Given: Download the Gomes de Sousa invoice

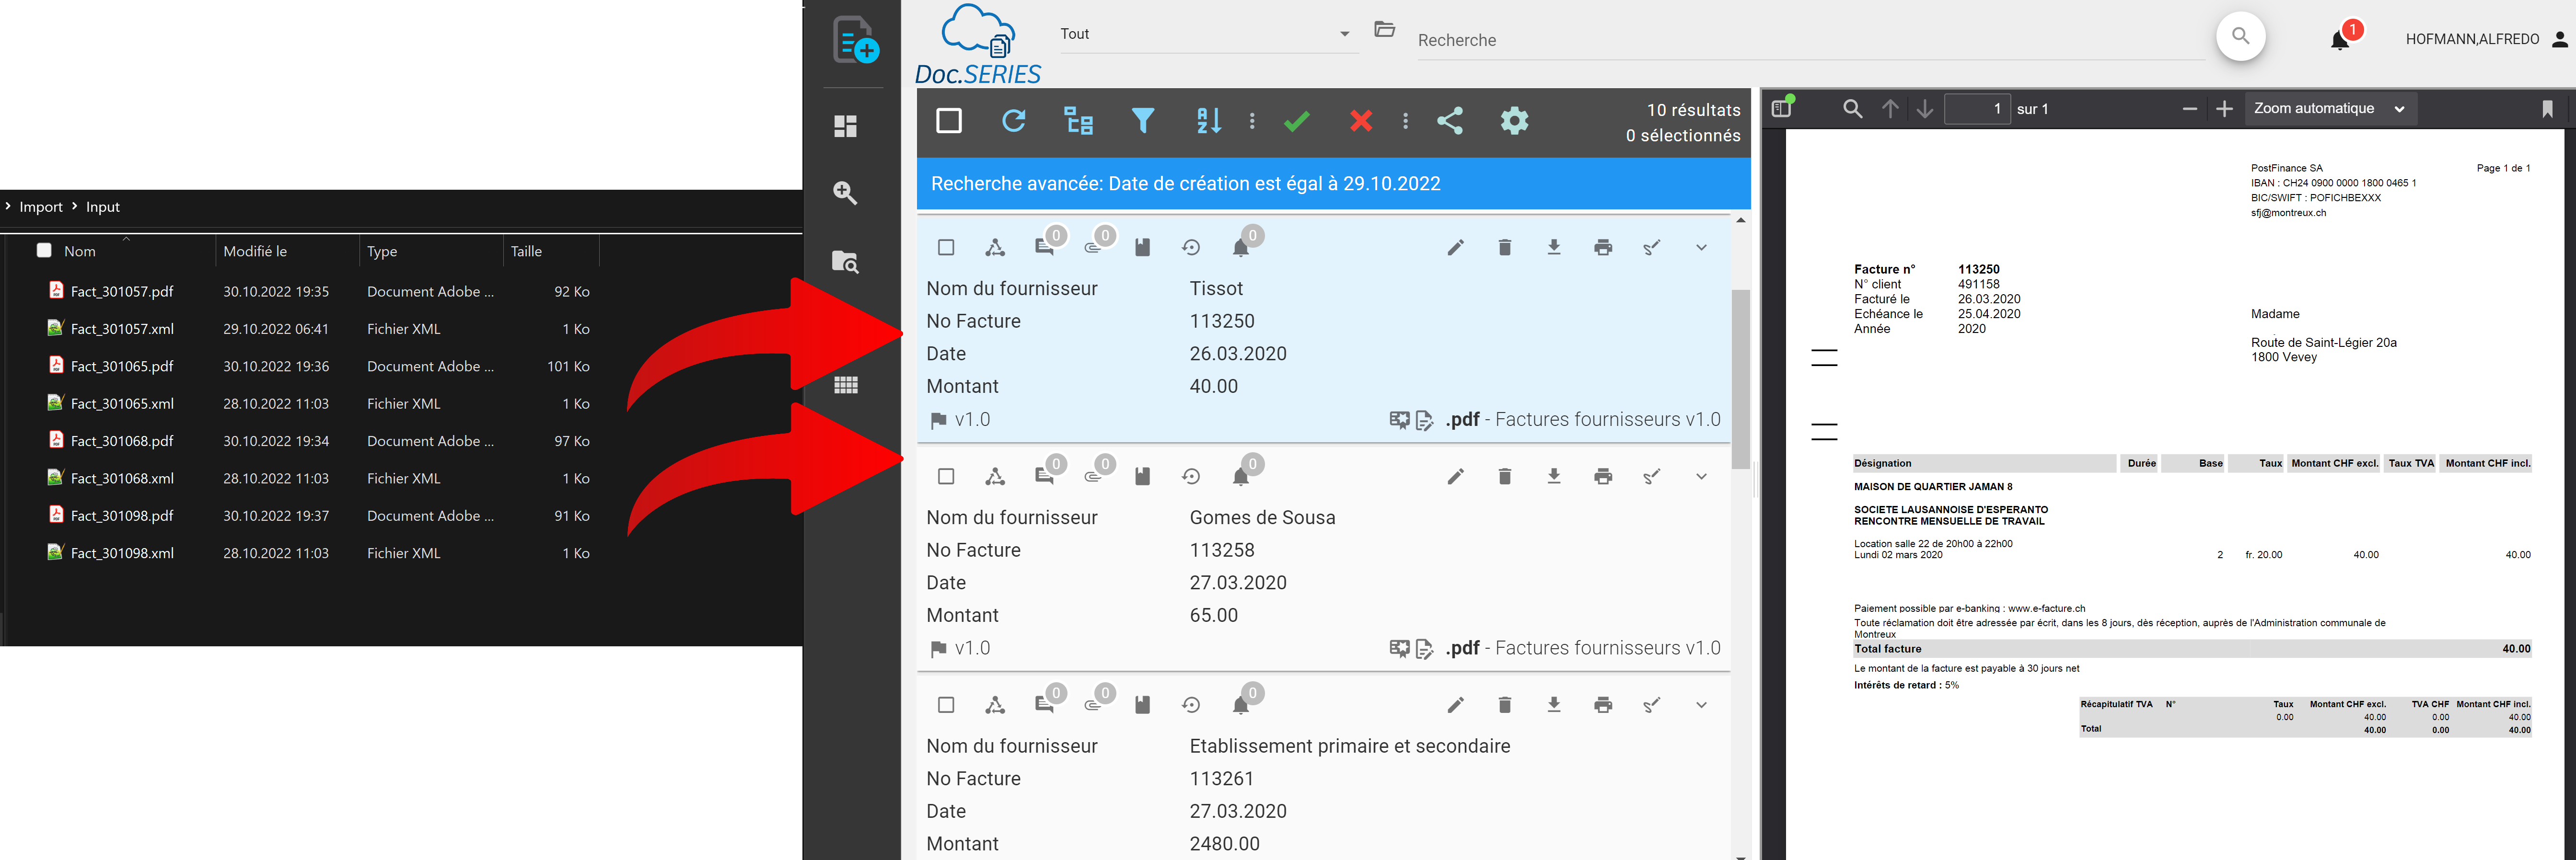Looking at the screenshot, I should click(1554, 476).
